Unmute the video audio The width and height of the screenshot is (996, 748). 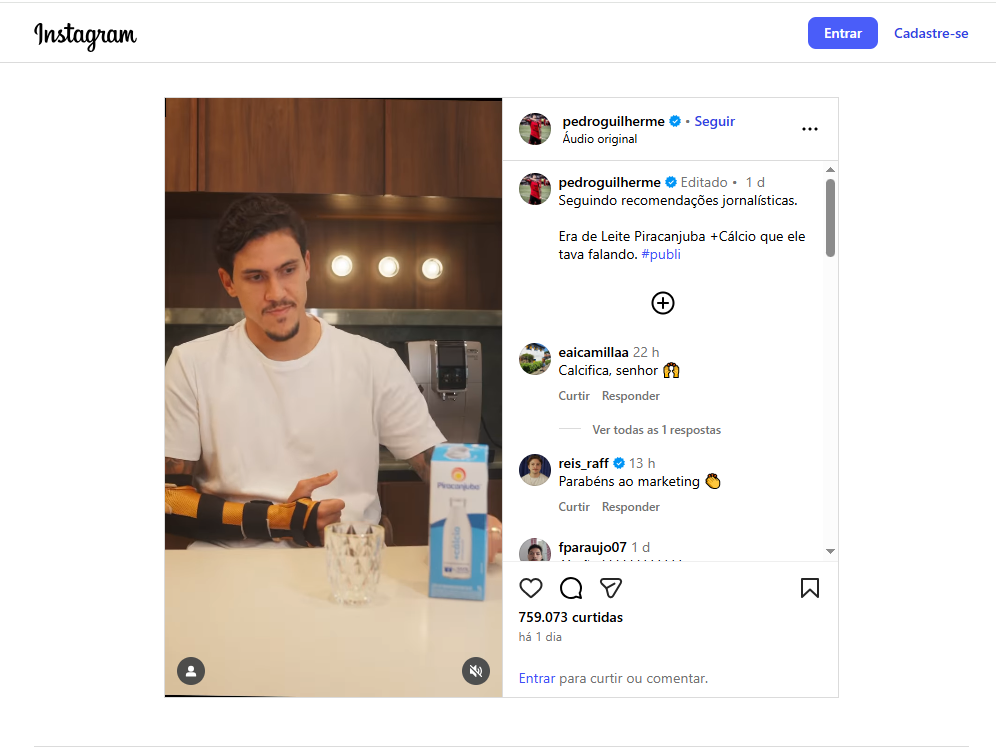pyautogui.click(x=476, y=670)
